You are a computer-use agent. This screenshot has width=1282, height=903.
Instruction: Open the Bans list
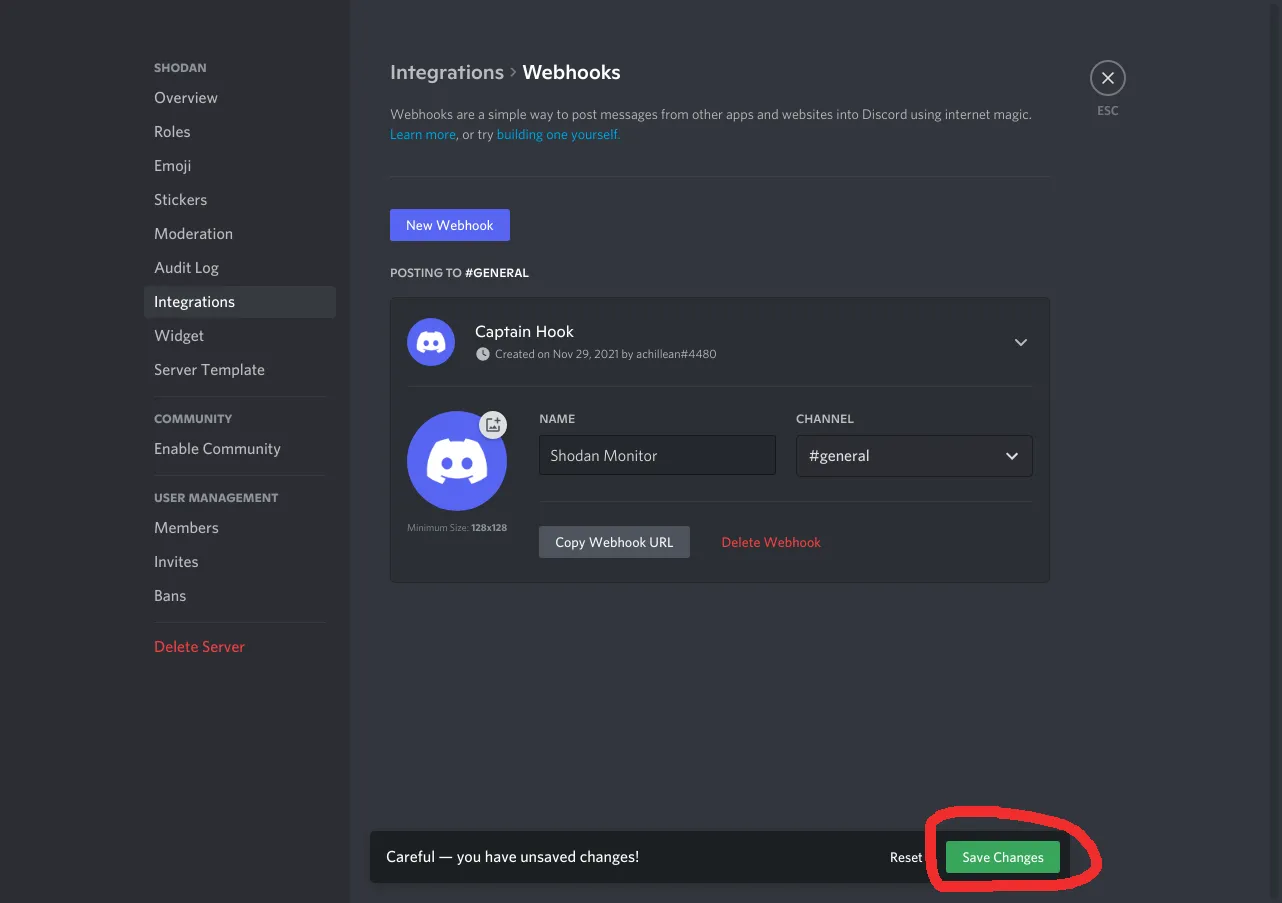pos(170,595)
